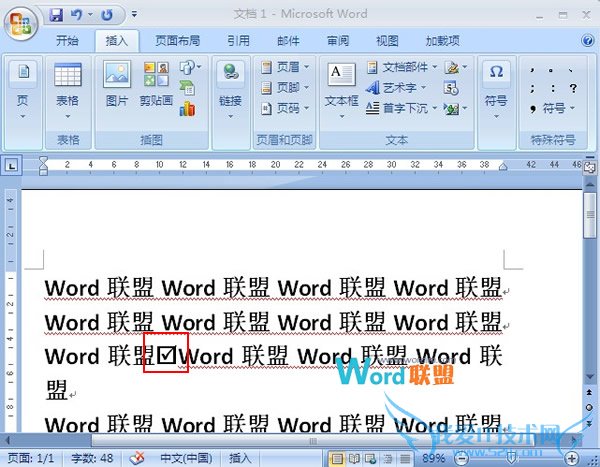Switch to Print Layout view
This screenshot has width=600, height=467.
[x=337, y=458]
